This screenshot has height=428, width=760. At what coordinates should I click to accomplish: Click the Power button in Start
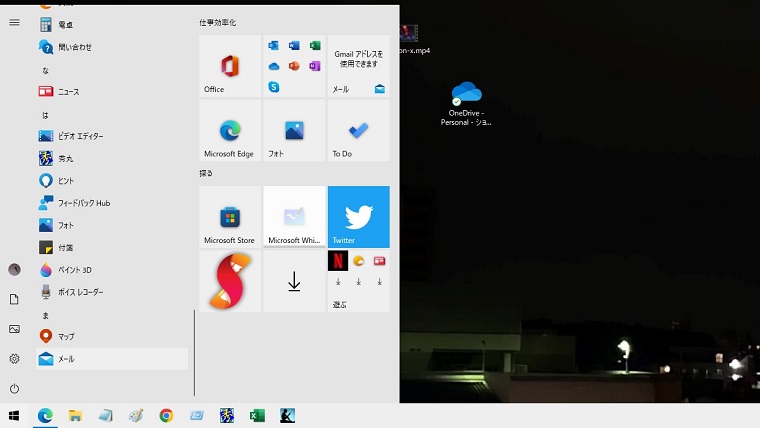pos(15,389)
